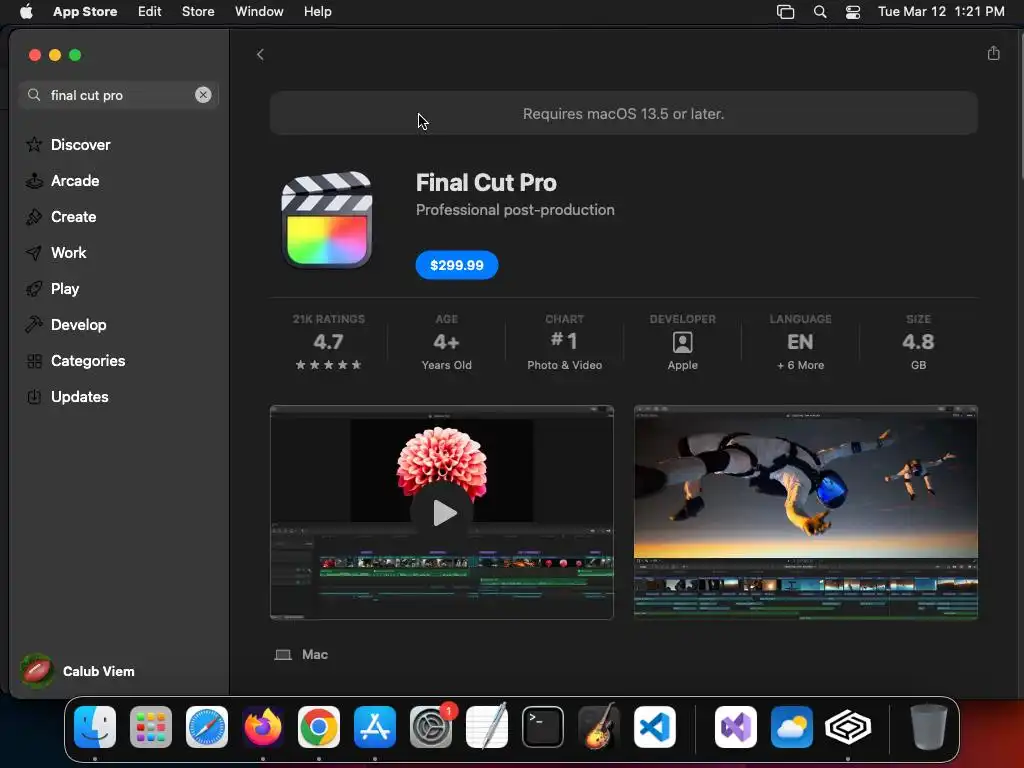Launch Google Chrome from the Dock

[x=319, y=727]
